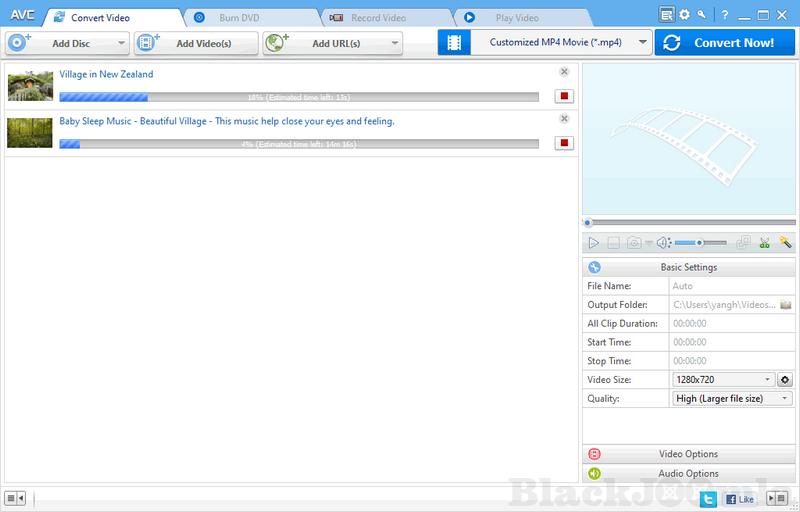Open the settings gear in title bar

click(685, 15)
